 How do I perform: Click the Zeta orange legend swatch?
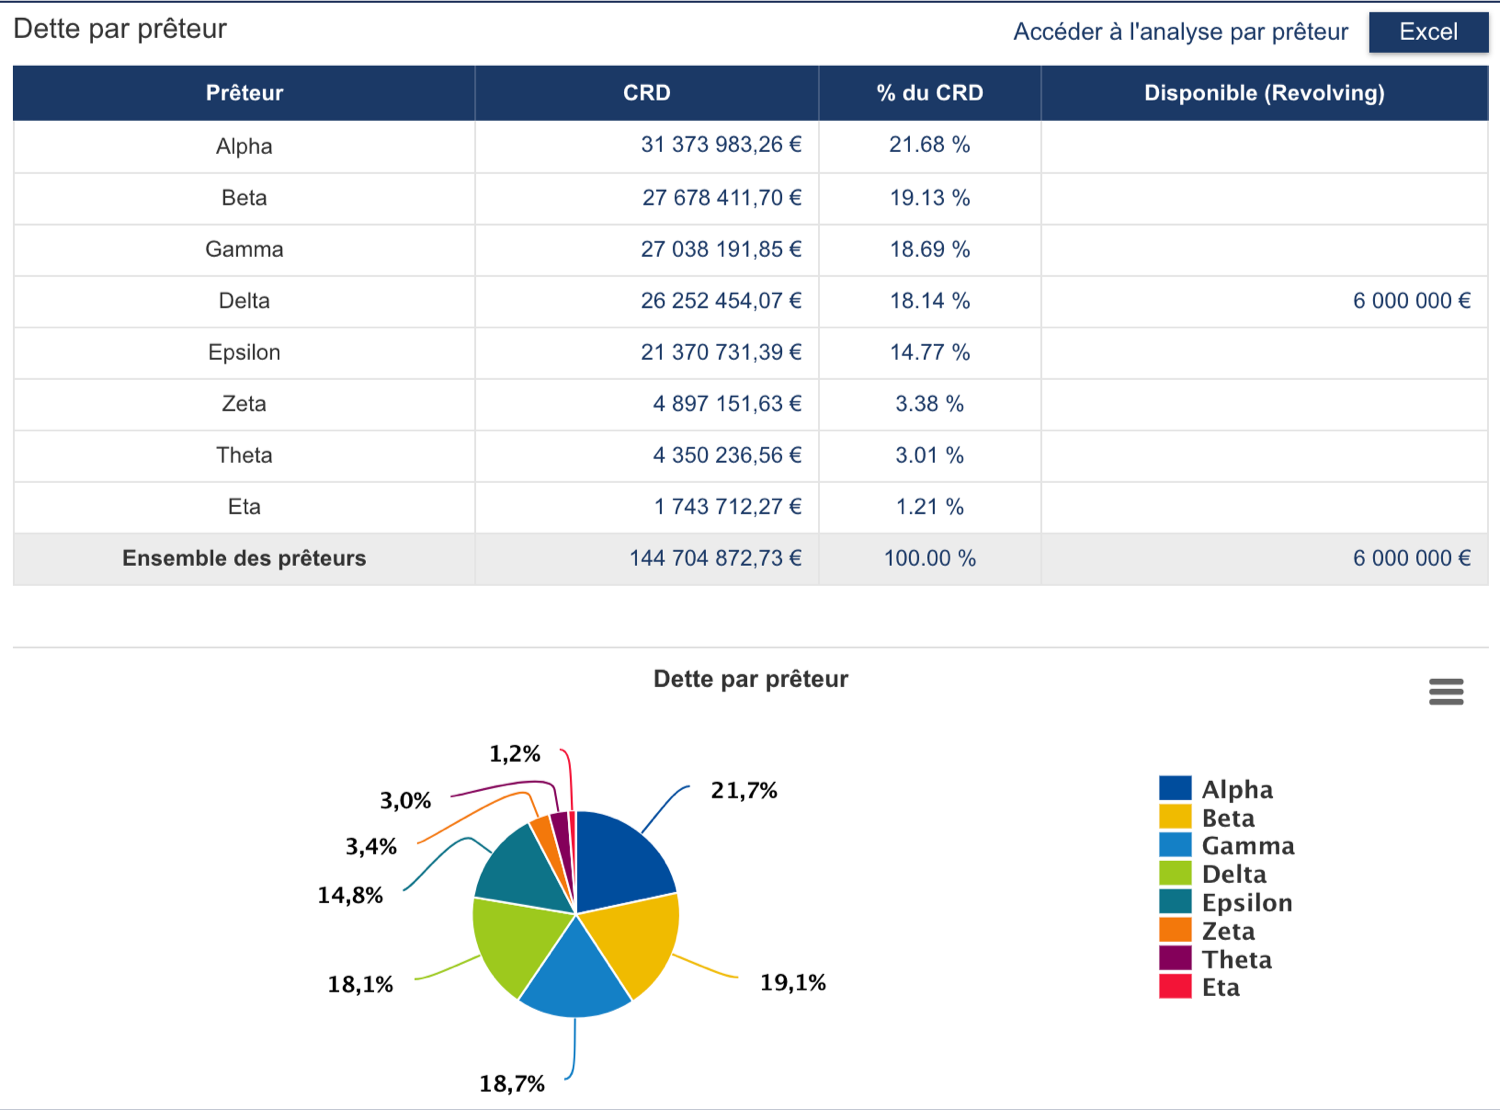pyautogui.click(x=1175, y=930)
